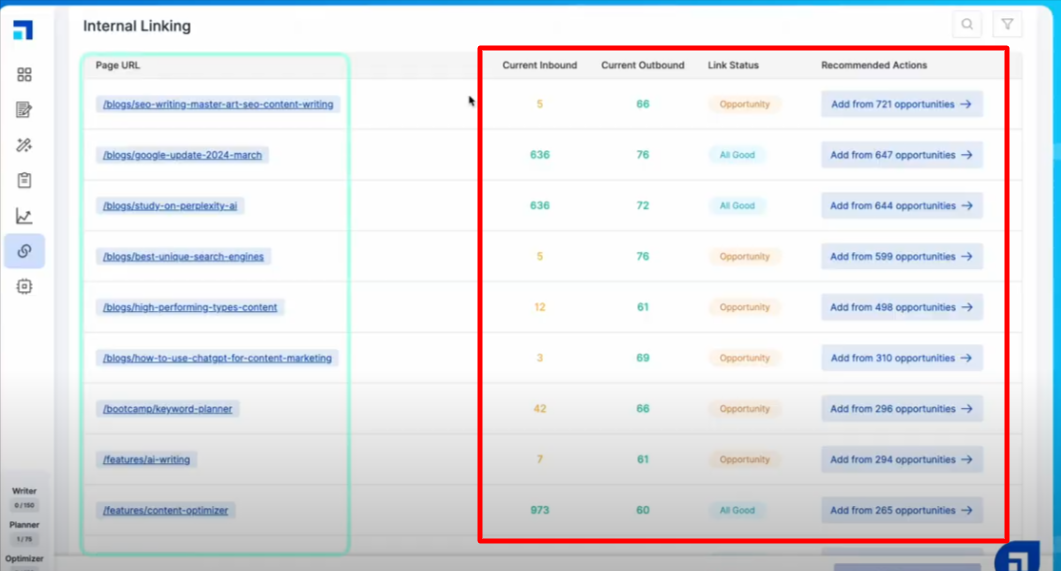Viewport: 1061px width, 571px height.
Task: Click the Link Status column header
Action: click(x=733, y=65)
